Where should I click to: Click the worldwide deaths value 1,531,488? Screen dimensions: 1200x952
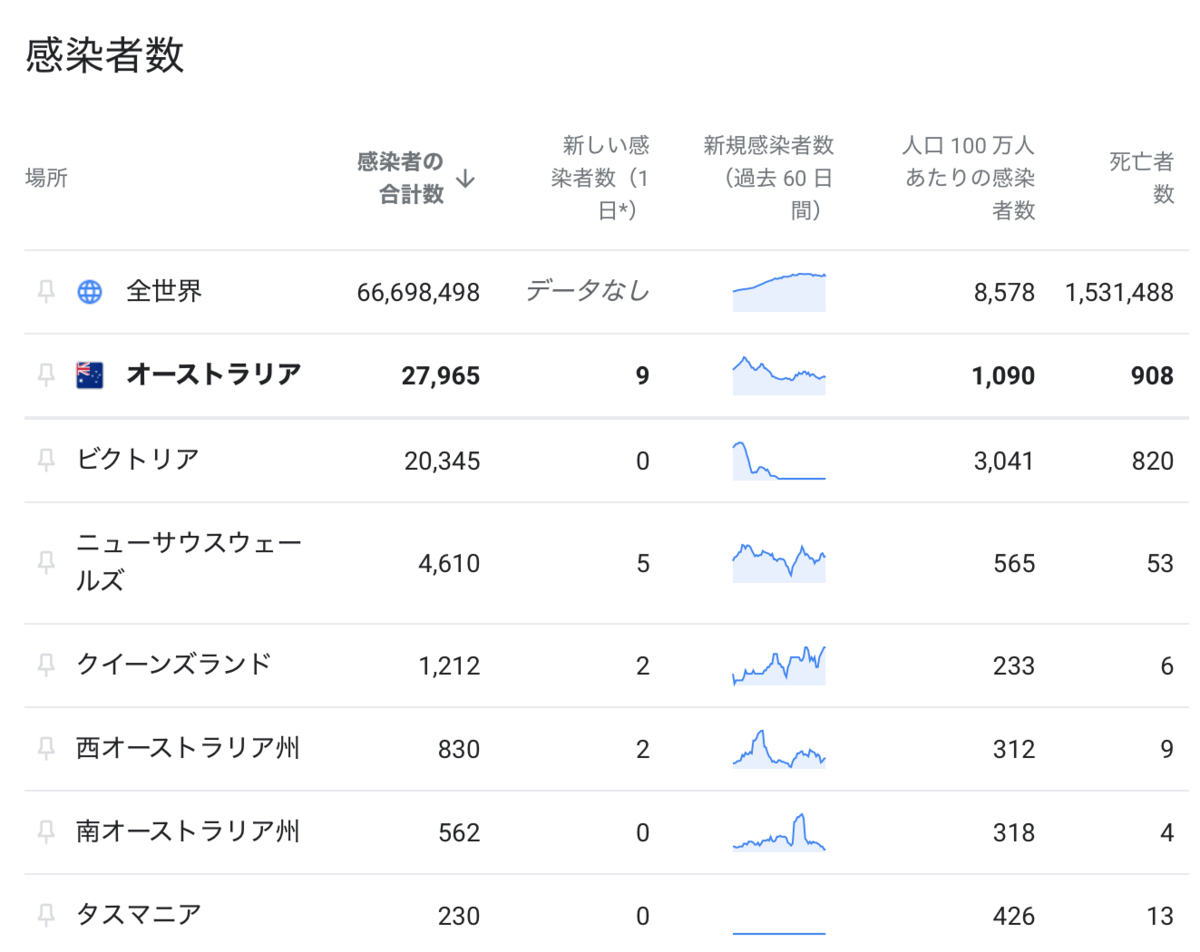click(1120, 293)
